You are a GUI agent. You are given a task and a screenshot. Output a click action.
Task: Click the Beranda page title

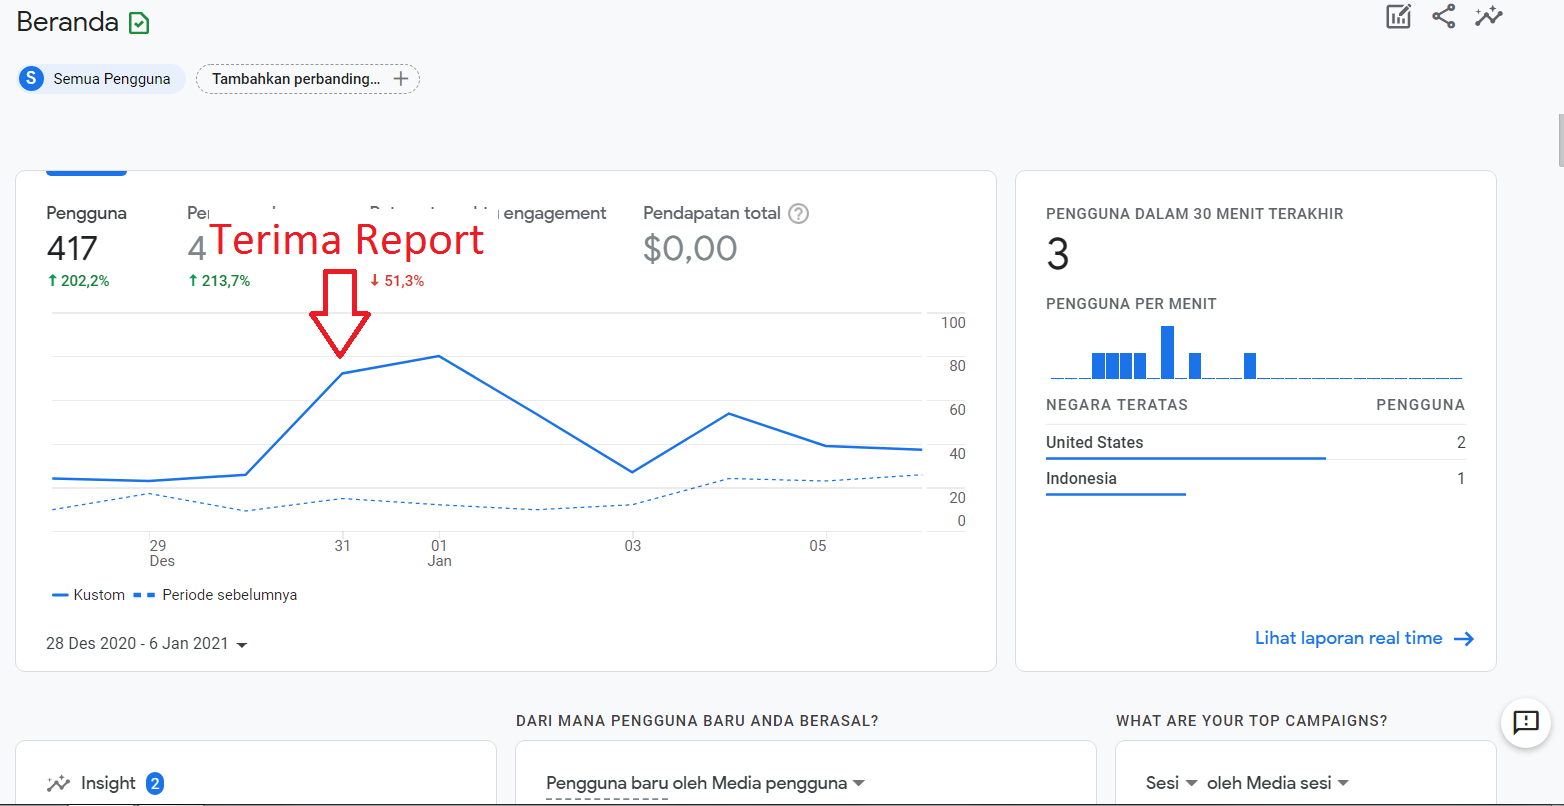click(x=68, y=22)
